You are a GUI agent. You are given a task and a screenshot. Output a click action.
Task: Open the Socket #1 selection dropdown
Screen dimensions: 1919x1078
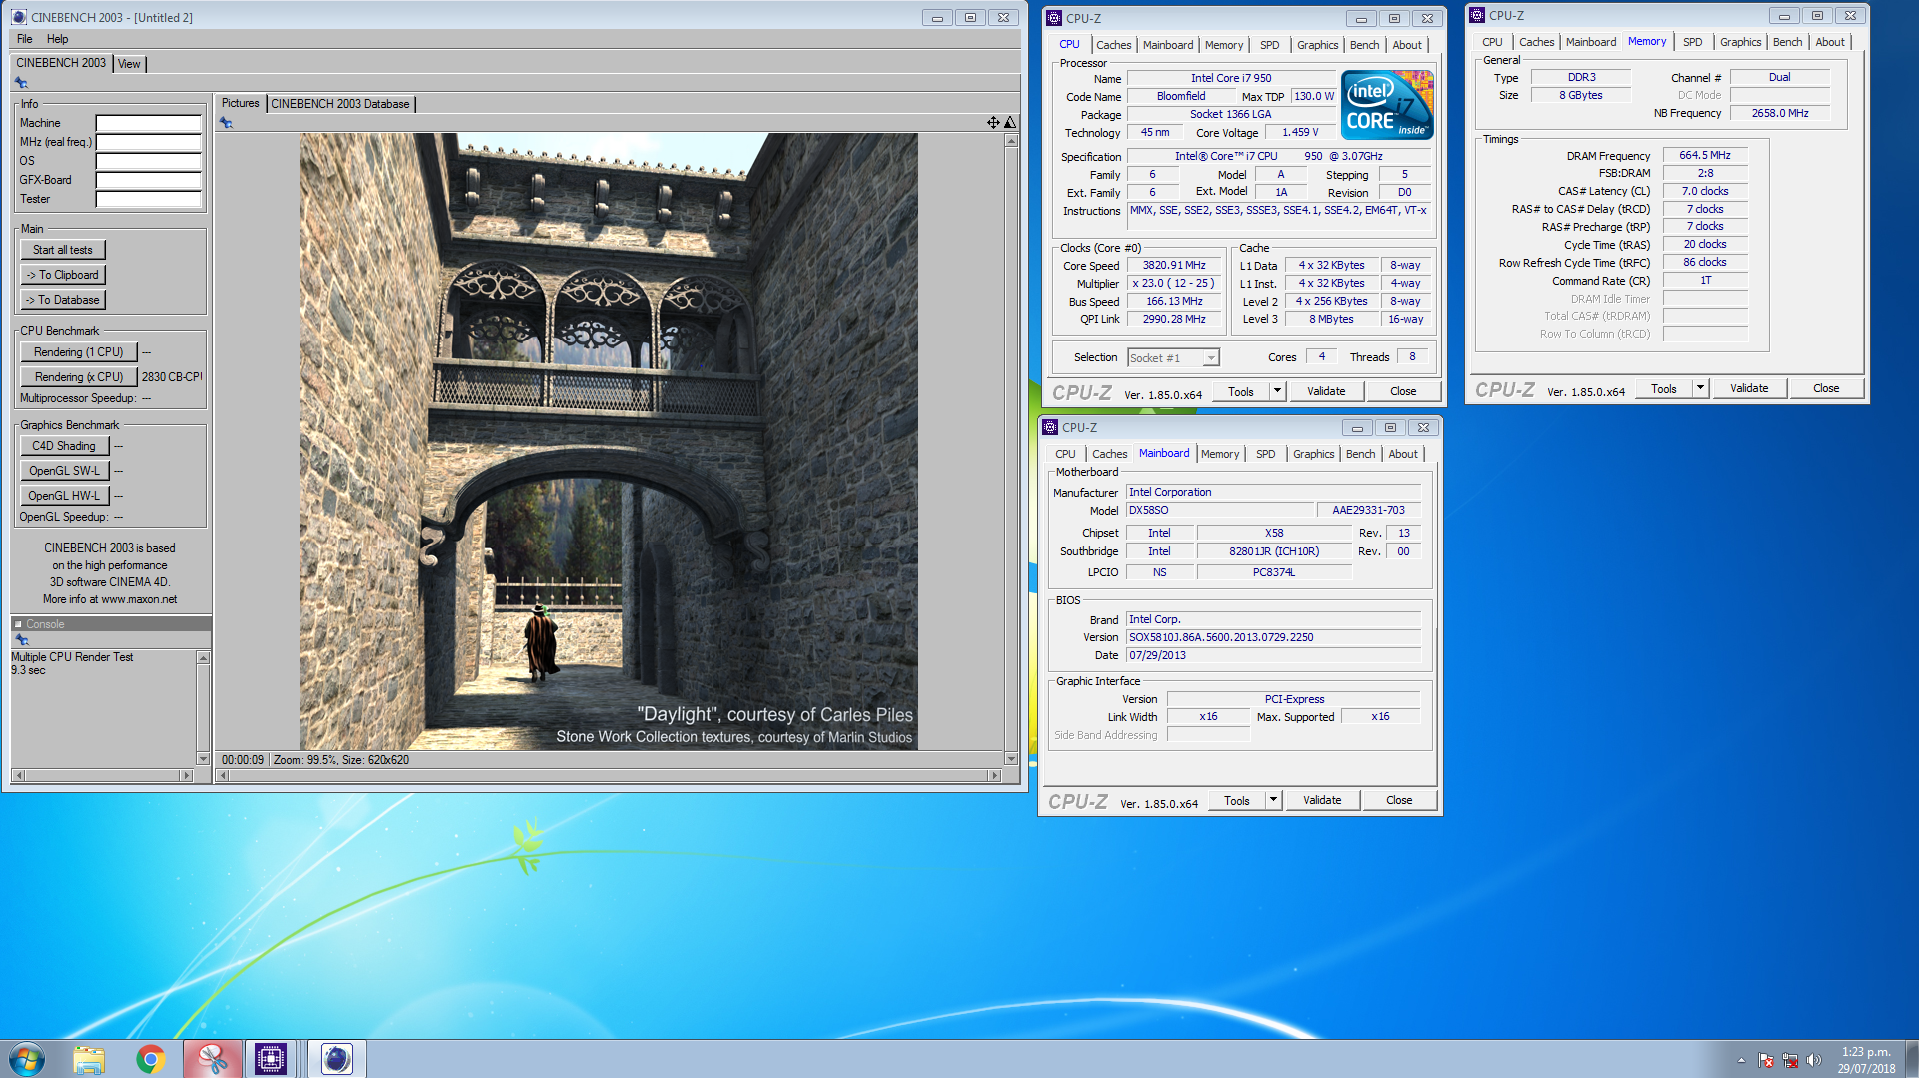coord(1211,358)
